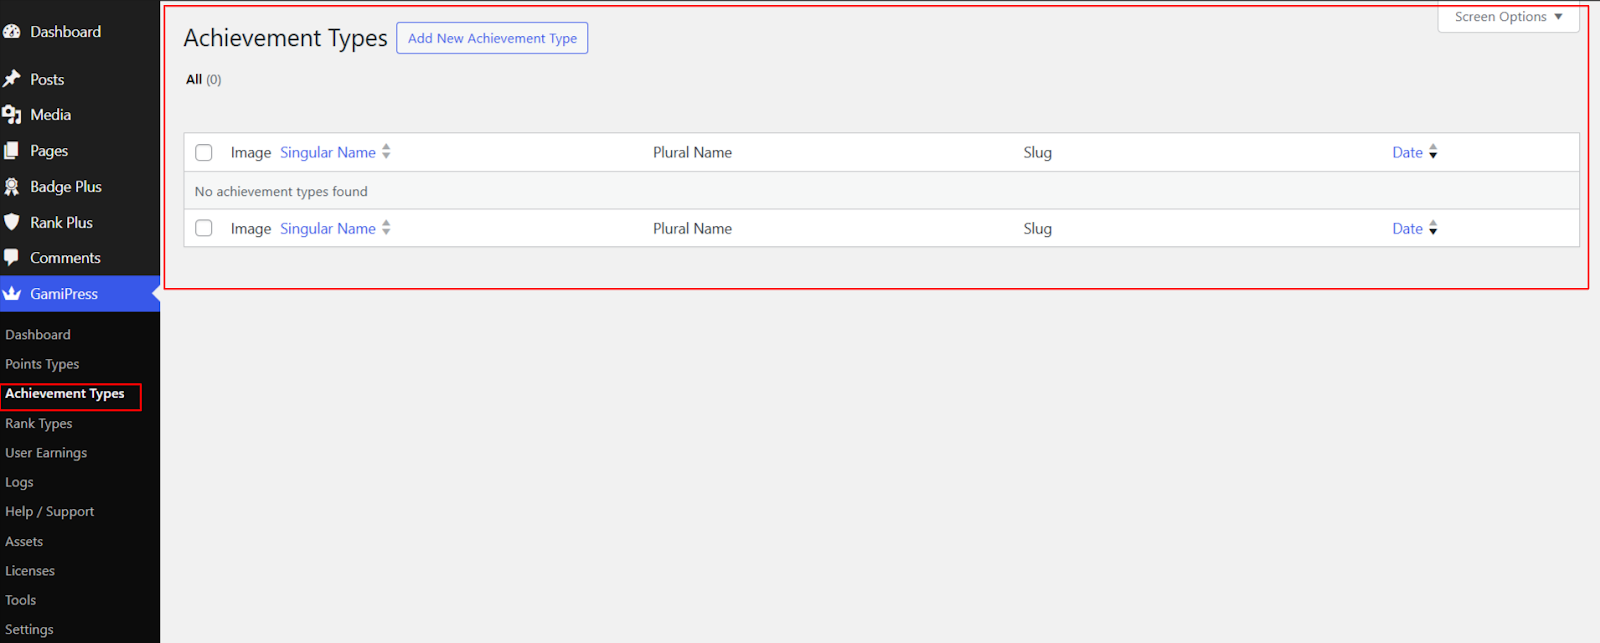The width and height of the screenshot is (1600, 643).
Task: Click the All (0) filter link
Action: click(x=194, y=79)
